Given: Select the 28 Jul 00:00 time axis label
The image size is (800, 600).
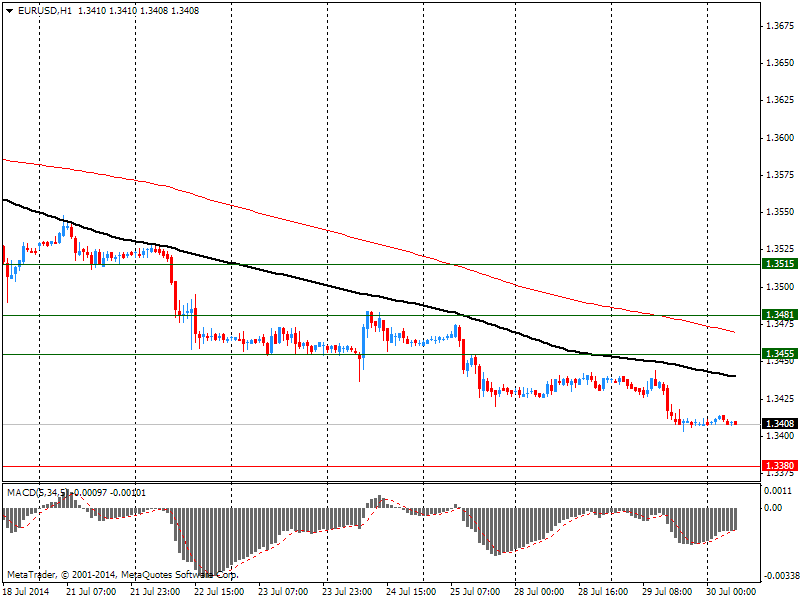Looking at the screenshot, I should (x=539, y=591).
